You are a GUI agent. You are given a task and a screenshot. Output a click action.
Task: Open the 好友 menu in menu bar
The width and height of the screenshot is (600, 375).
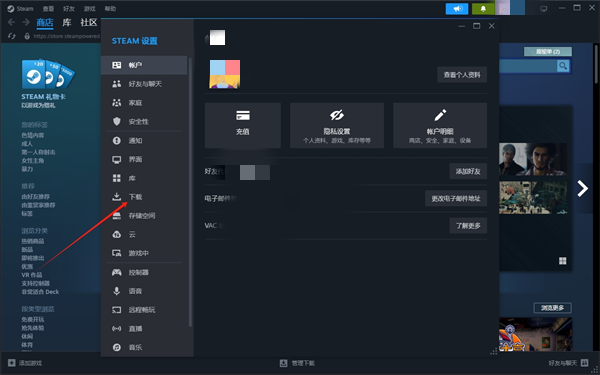[x=69, y=8]
